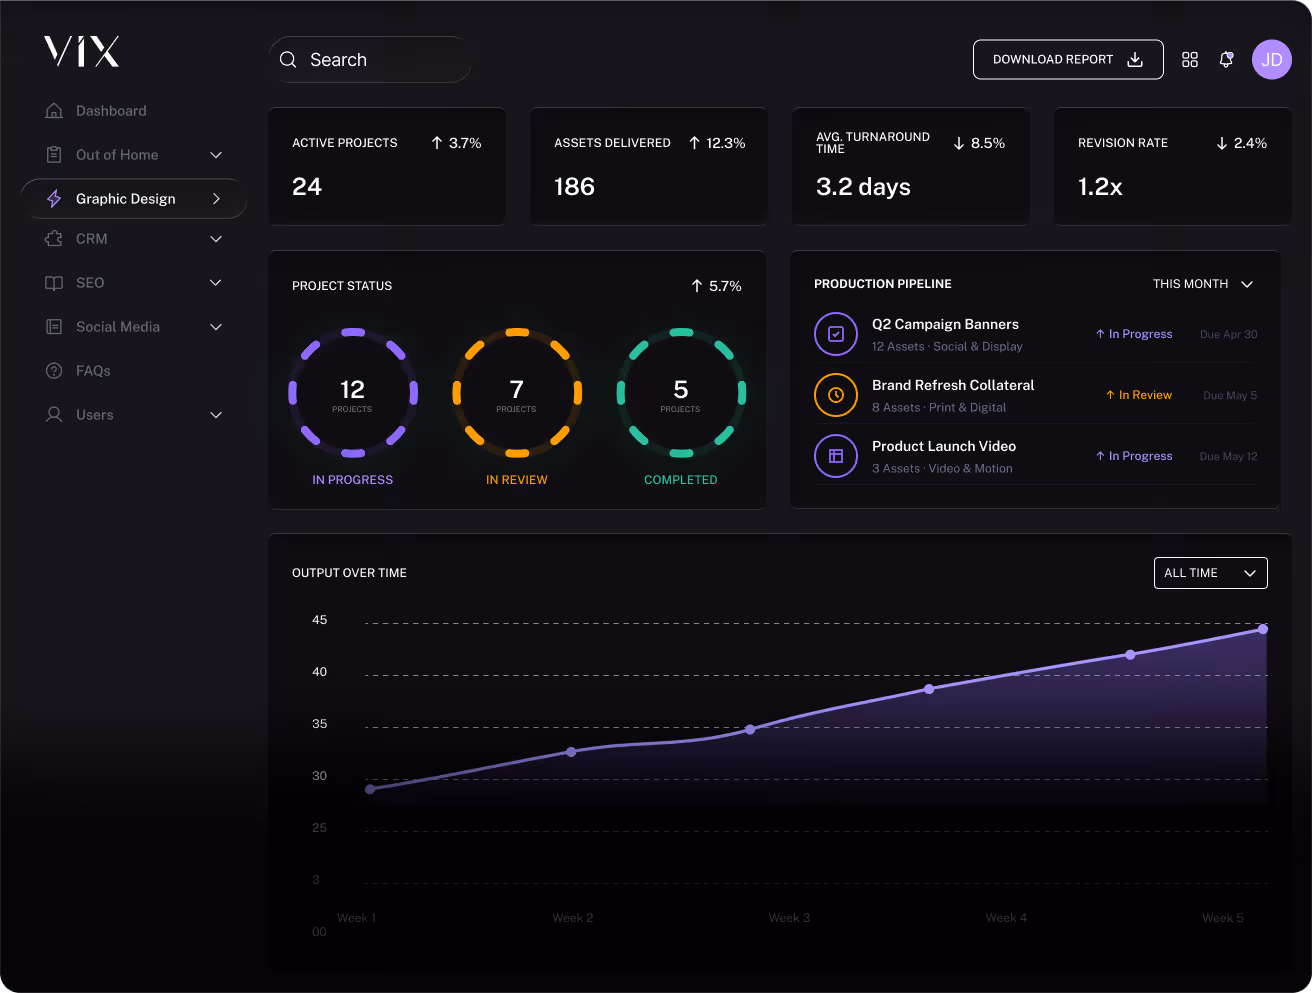Click the Due May 5 date
The width and height of the screenshot is (1312, 993).
click(x=1230, y=395)
